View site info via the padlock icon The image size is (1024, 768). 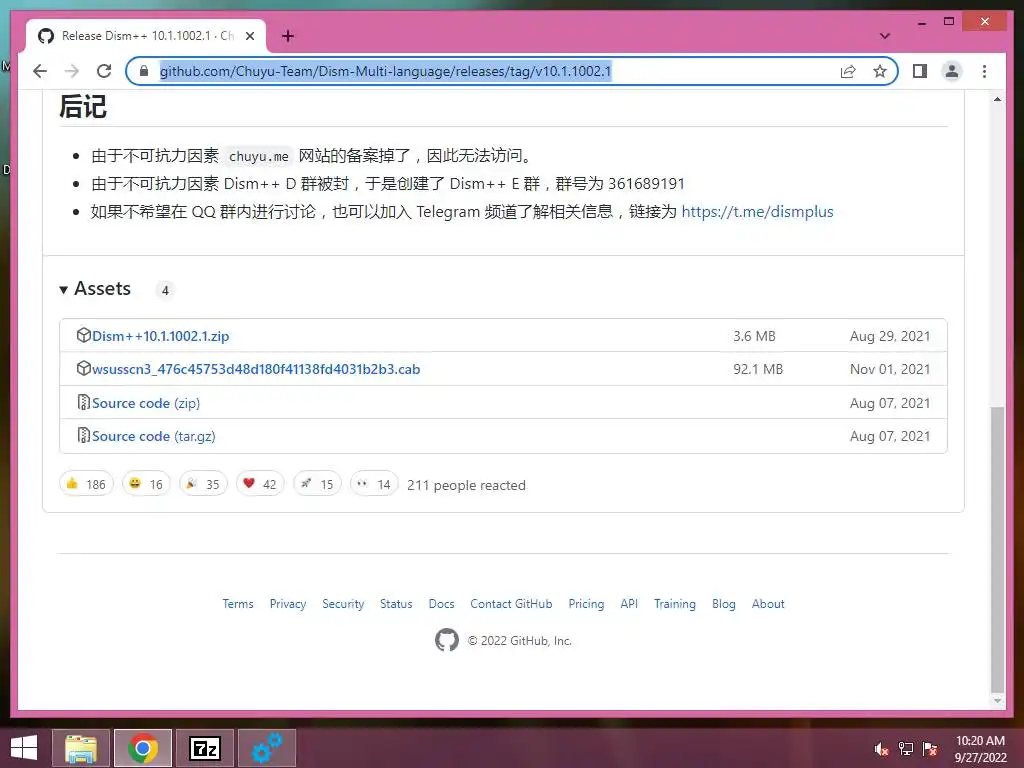tap(144, 71)
